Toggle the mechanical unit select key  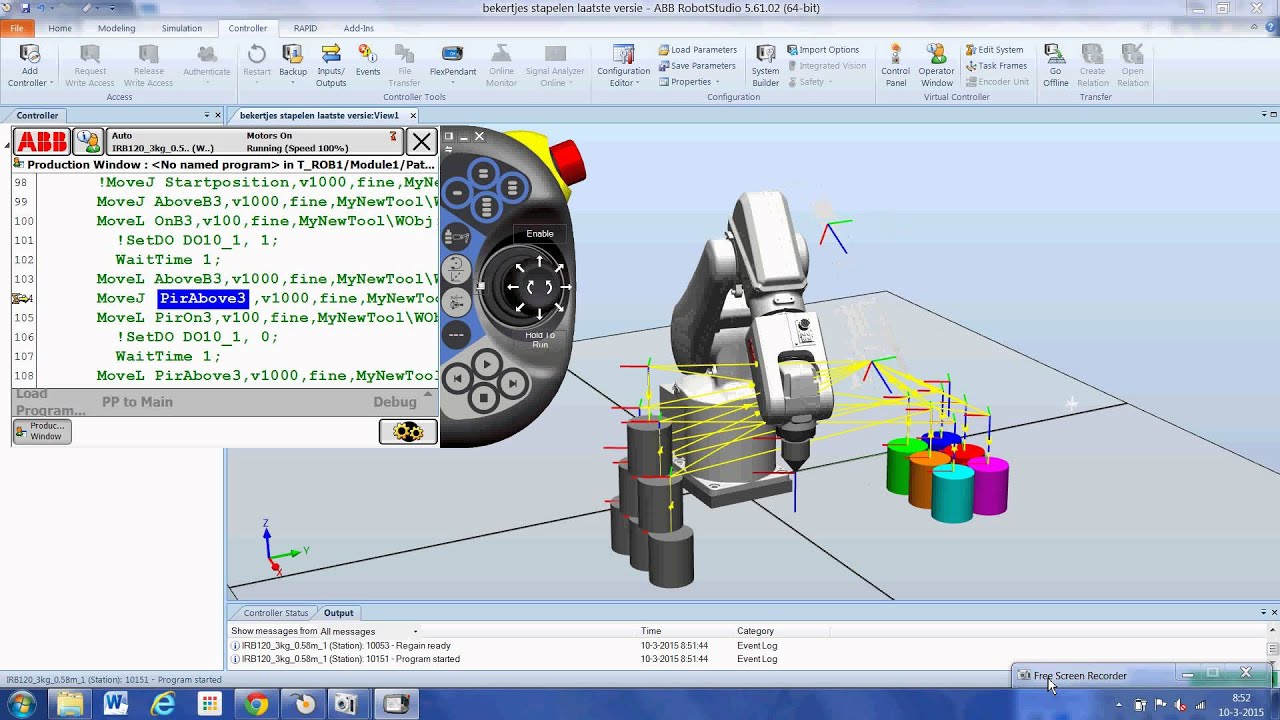pos(456,237)
